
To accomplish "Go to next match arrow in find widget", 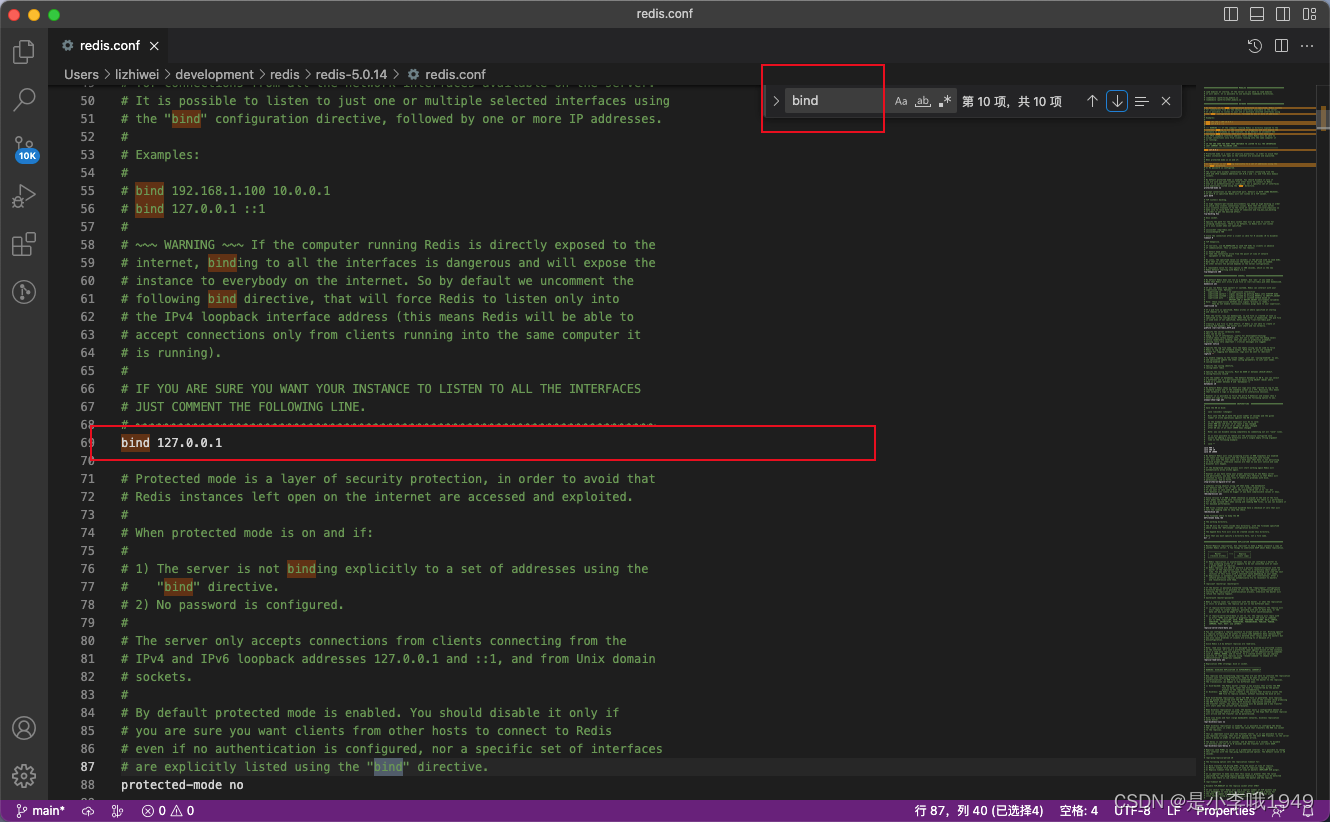I will coord(1117,101).
